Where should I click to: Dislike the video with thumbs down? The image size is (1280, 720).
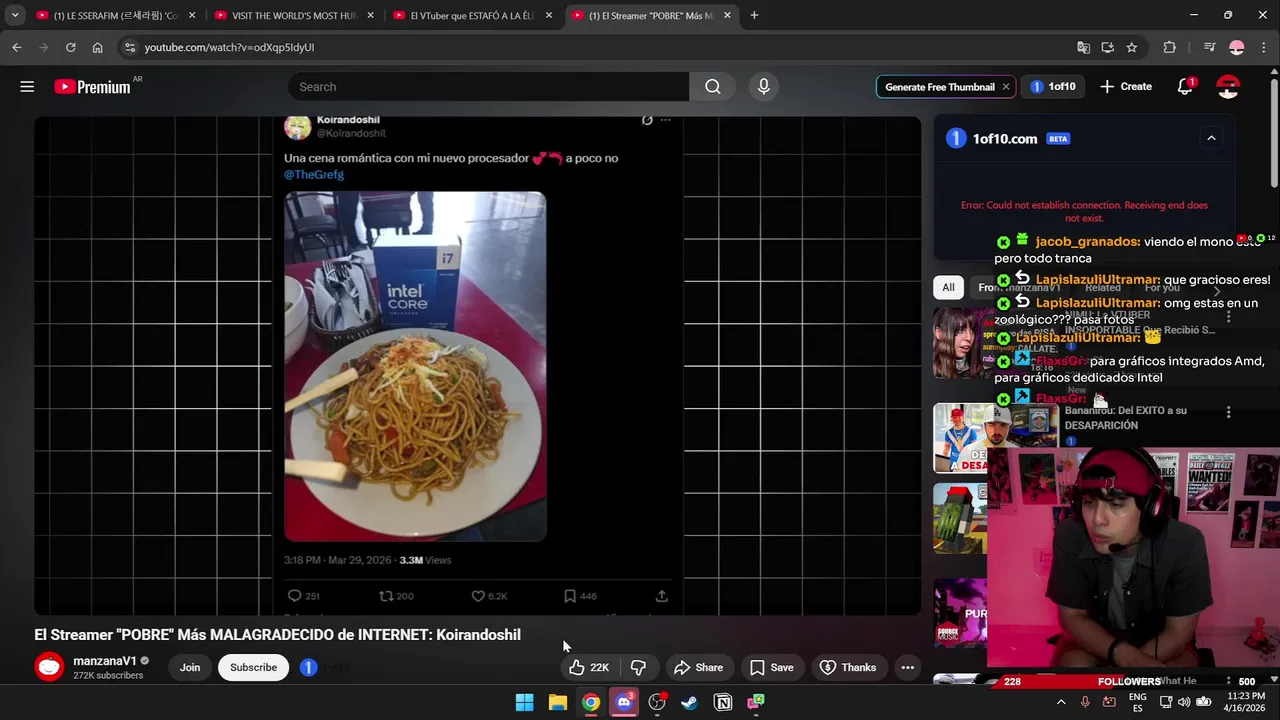638,667
